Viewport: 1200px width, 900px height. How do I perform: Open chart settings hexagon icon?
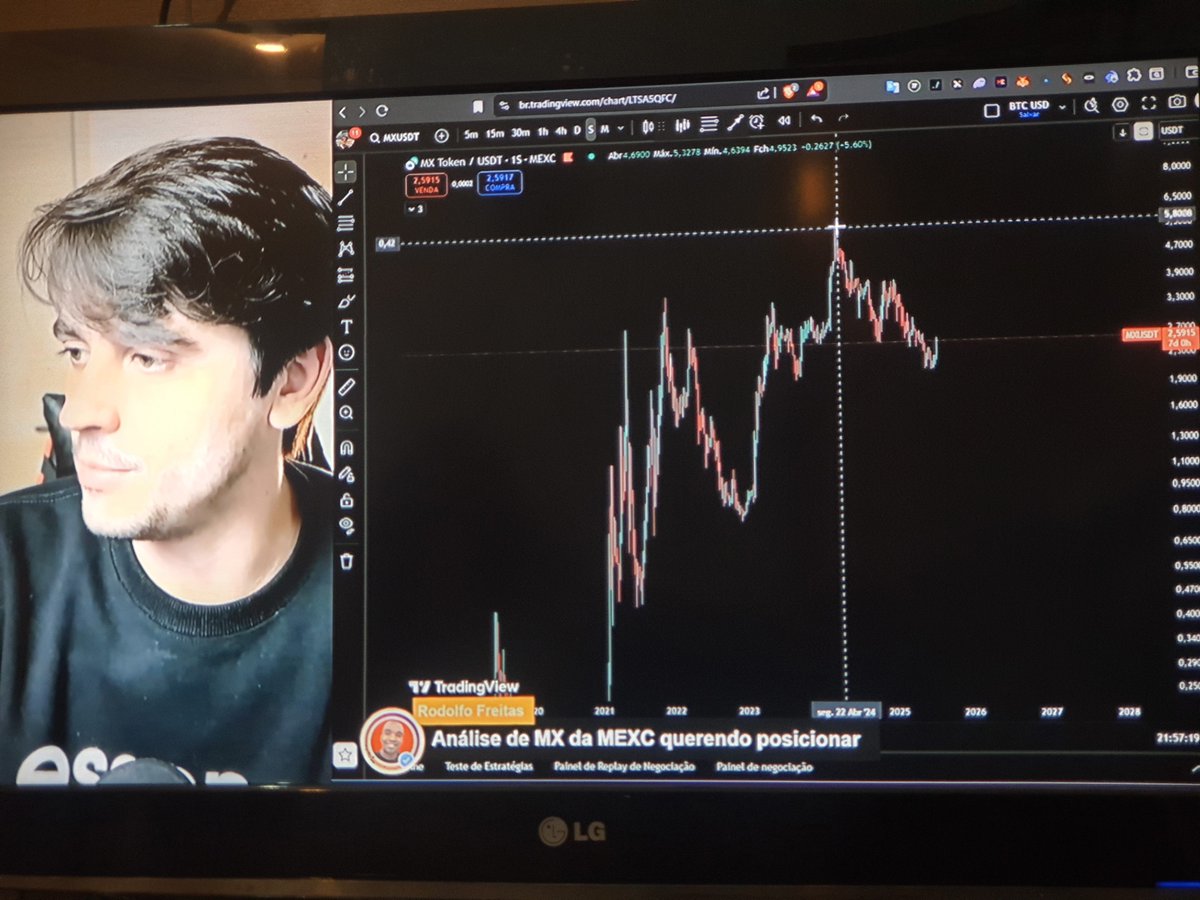point(1120,103)
